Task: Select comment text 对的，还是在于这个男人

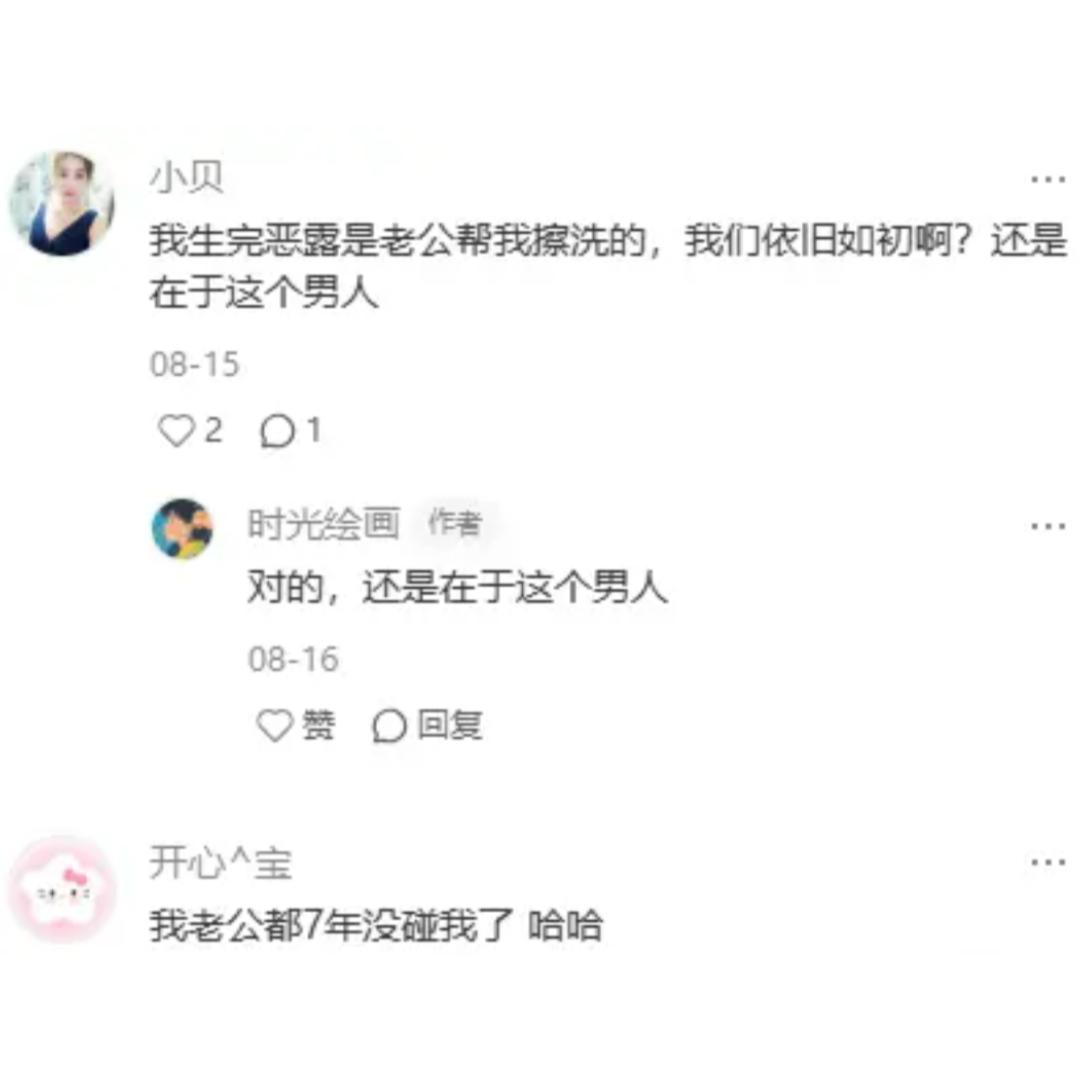Action: pos(457,588)
